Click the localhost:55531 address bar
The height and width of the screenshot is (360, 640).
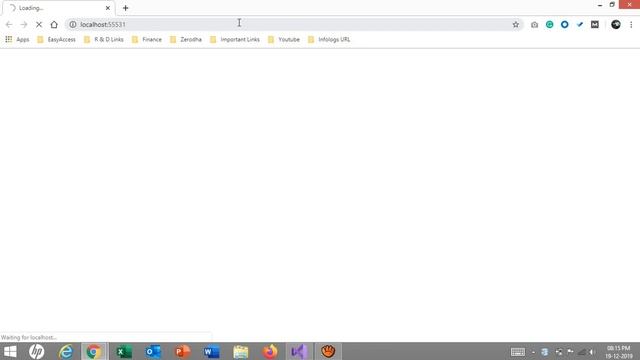294,24
